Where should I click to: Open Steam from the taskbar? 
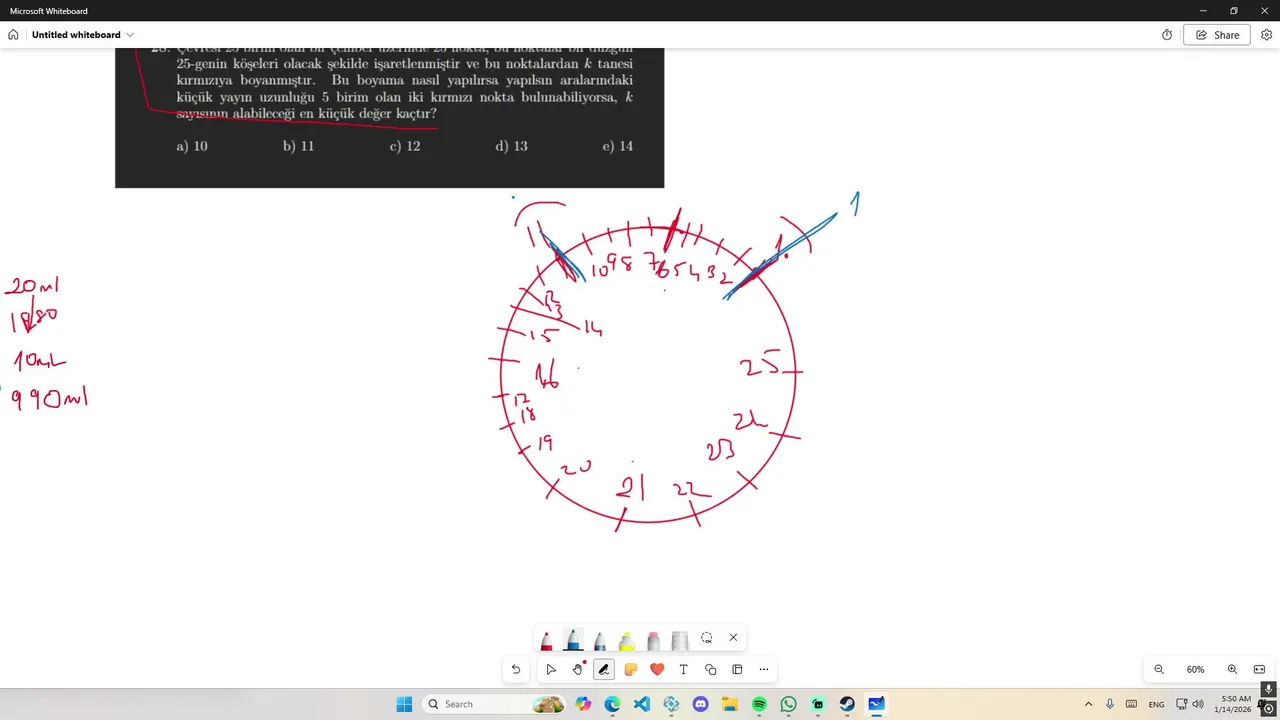click(847, 704)
